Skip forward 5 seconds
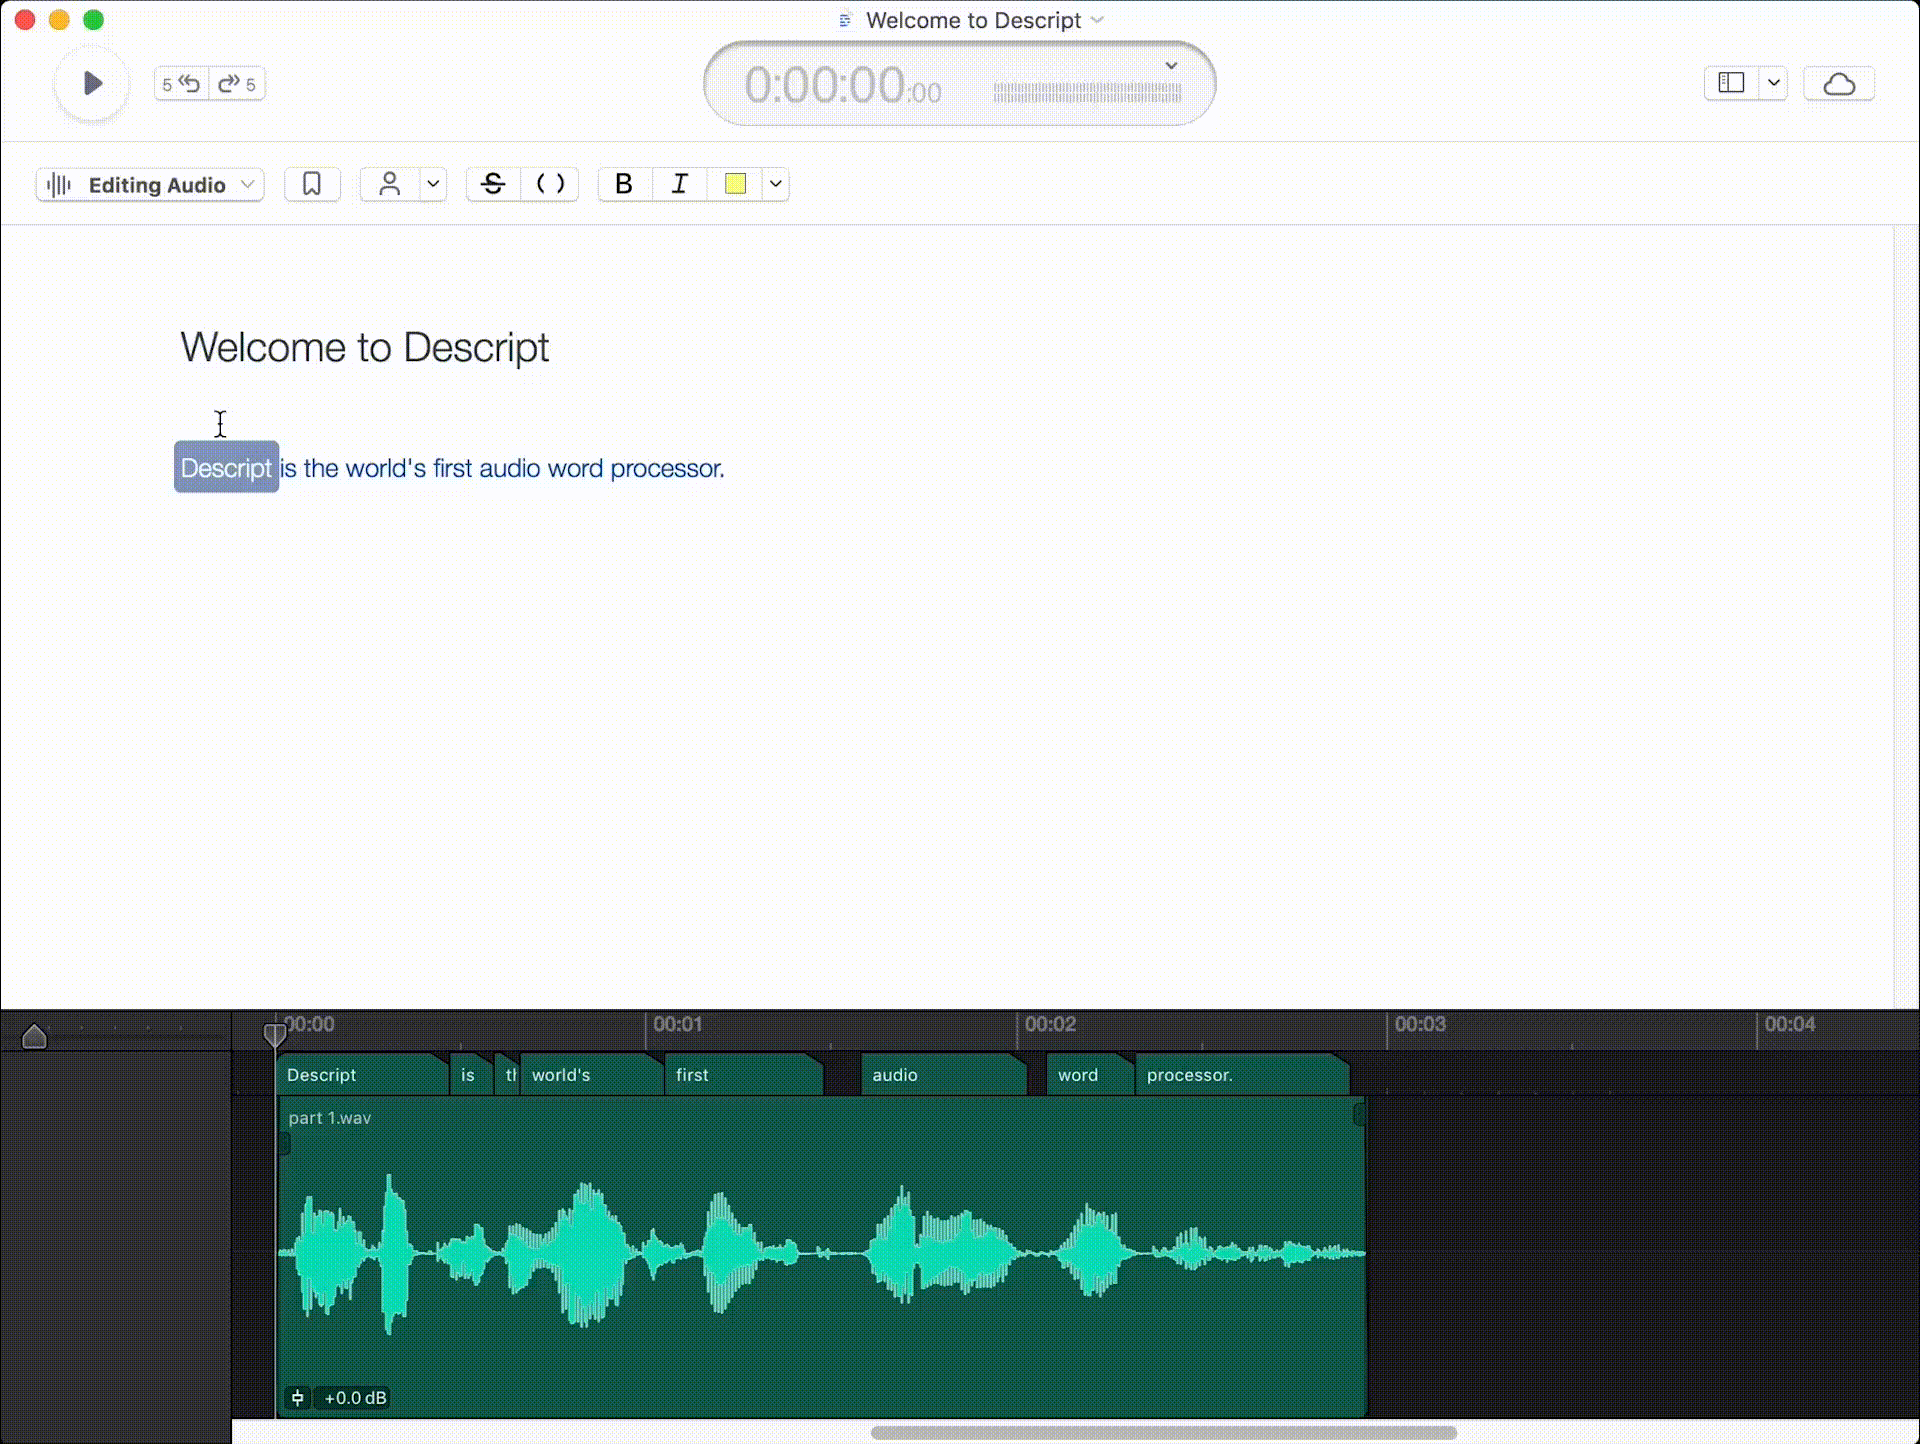The image size is (1920, 1444). click(238, 84)
